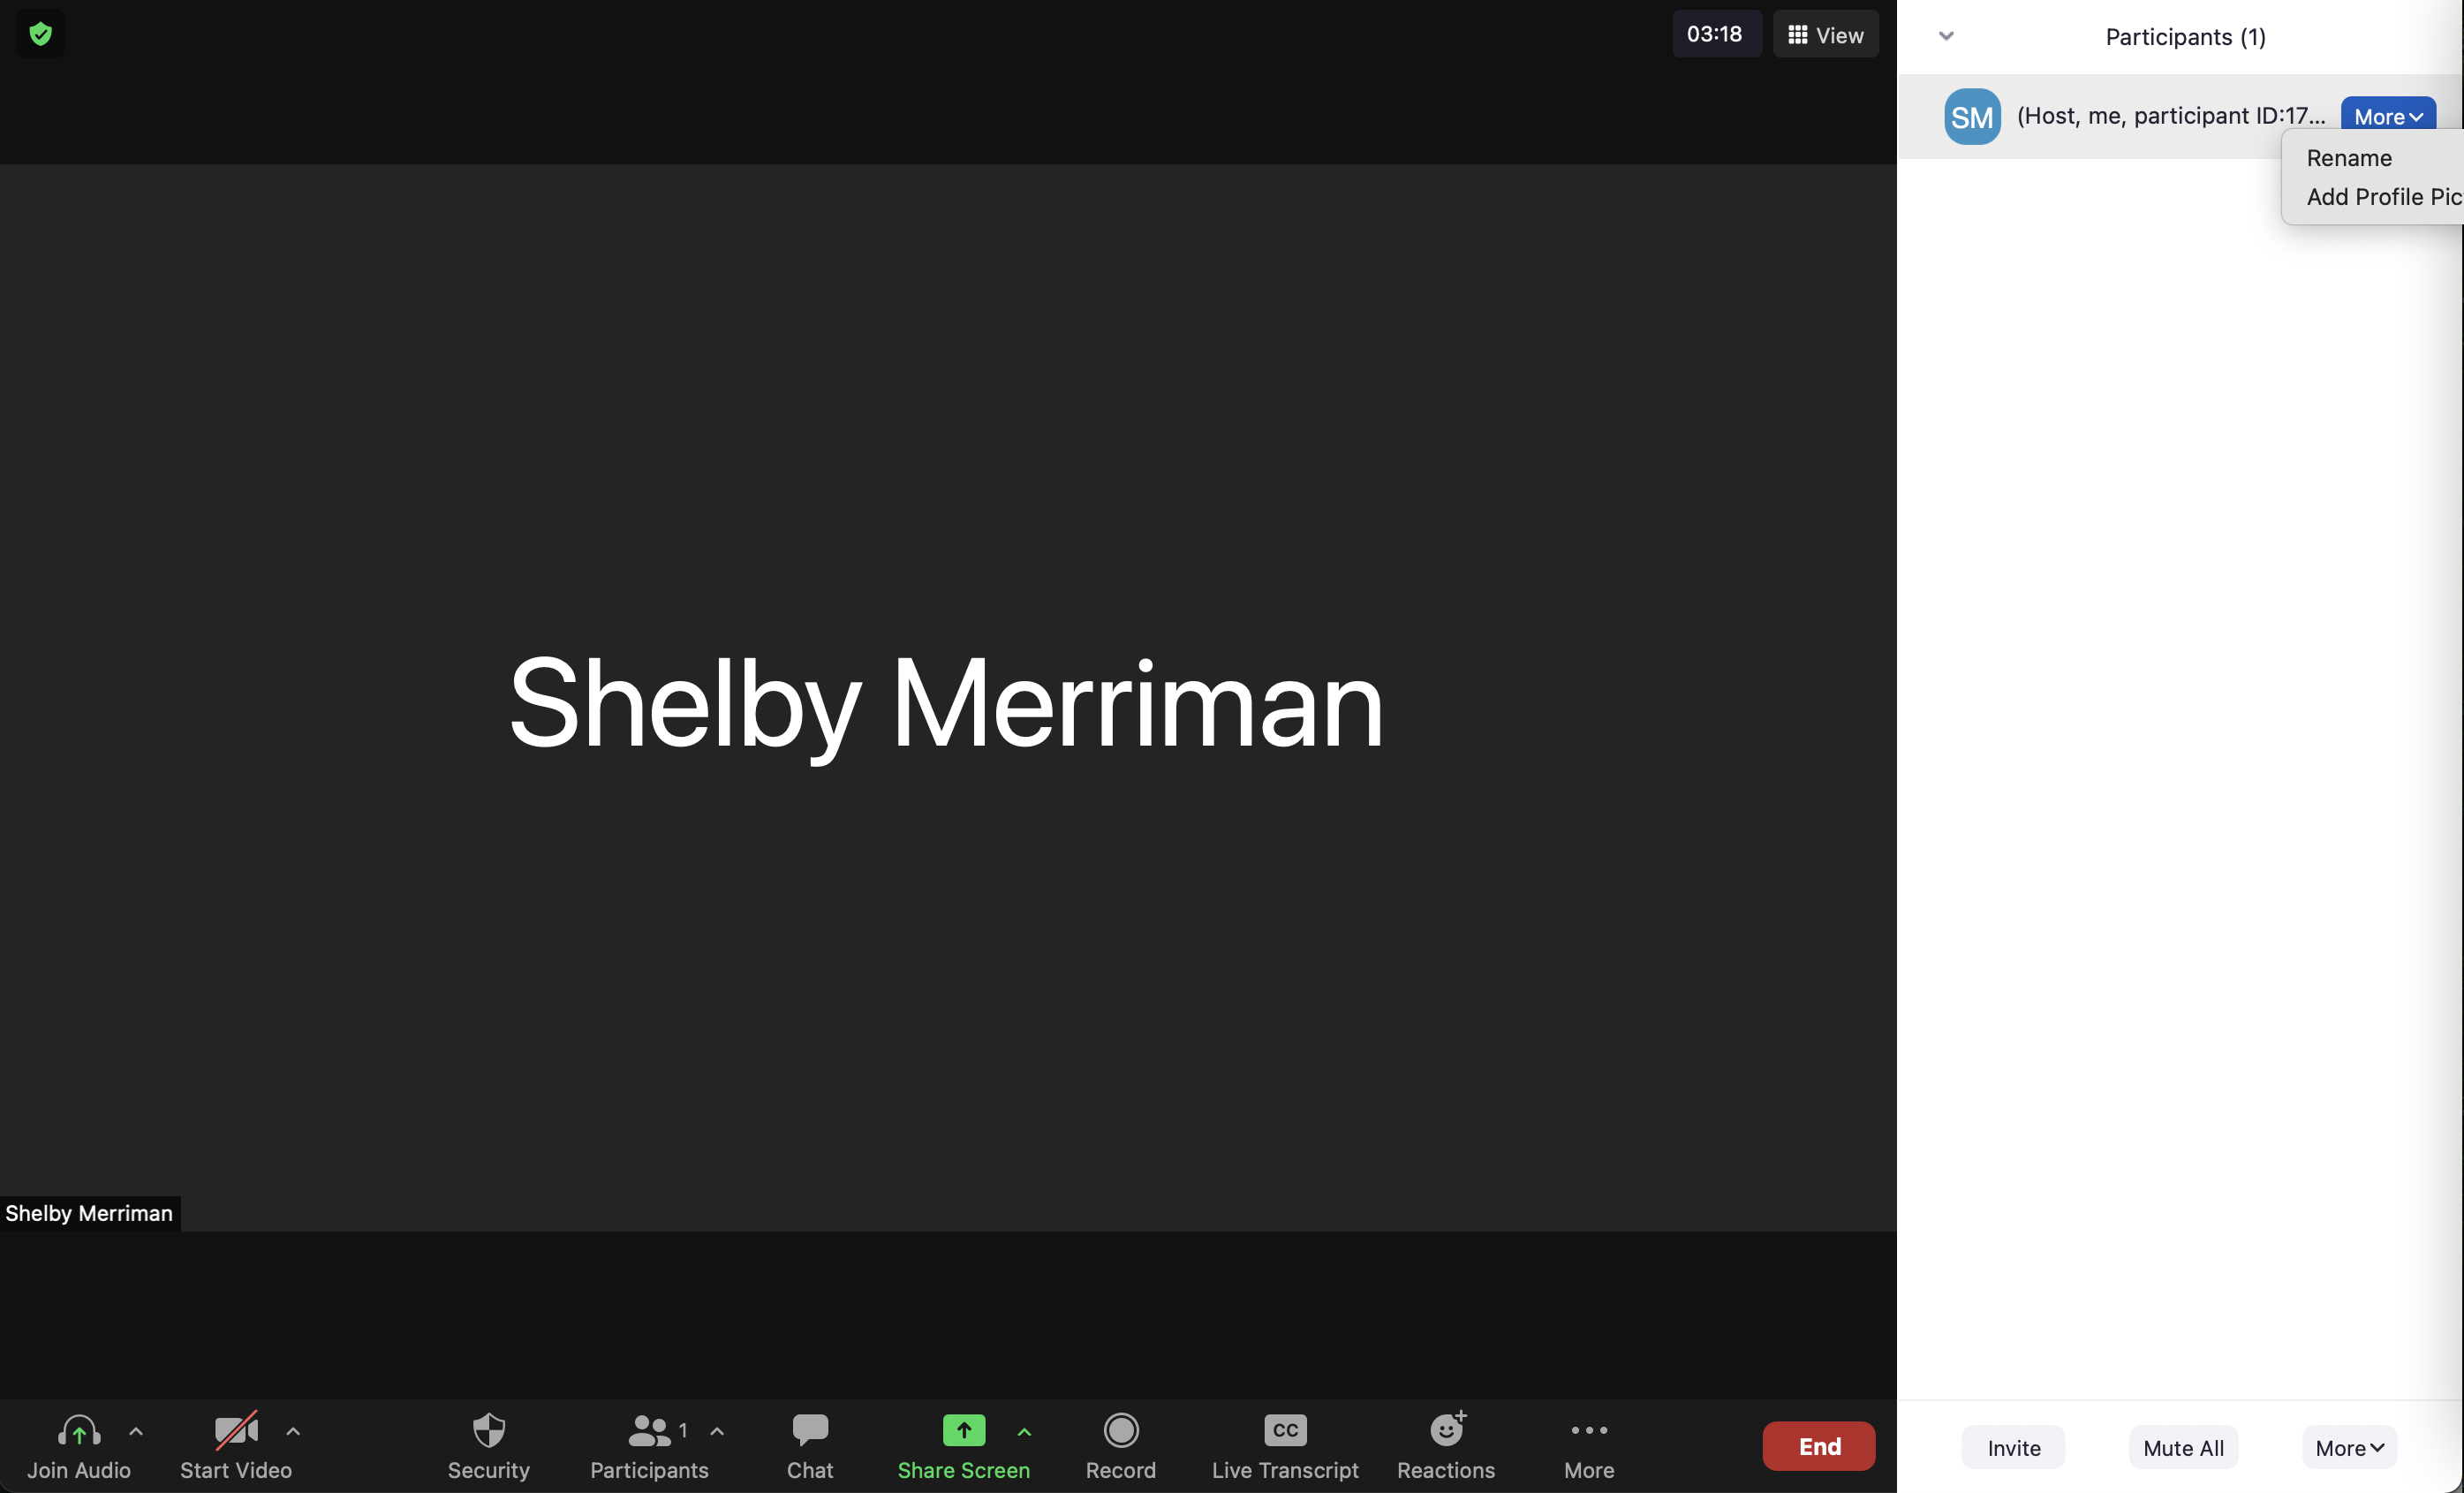Click the View grid layout button
The image size is (2464, 1493).
coord(1825,35)
